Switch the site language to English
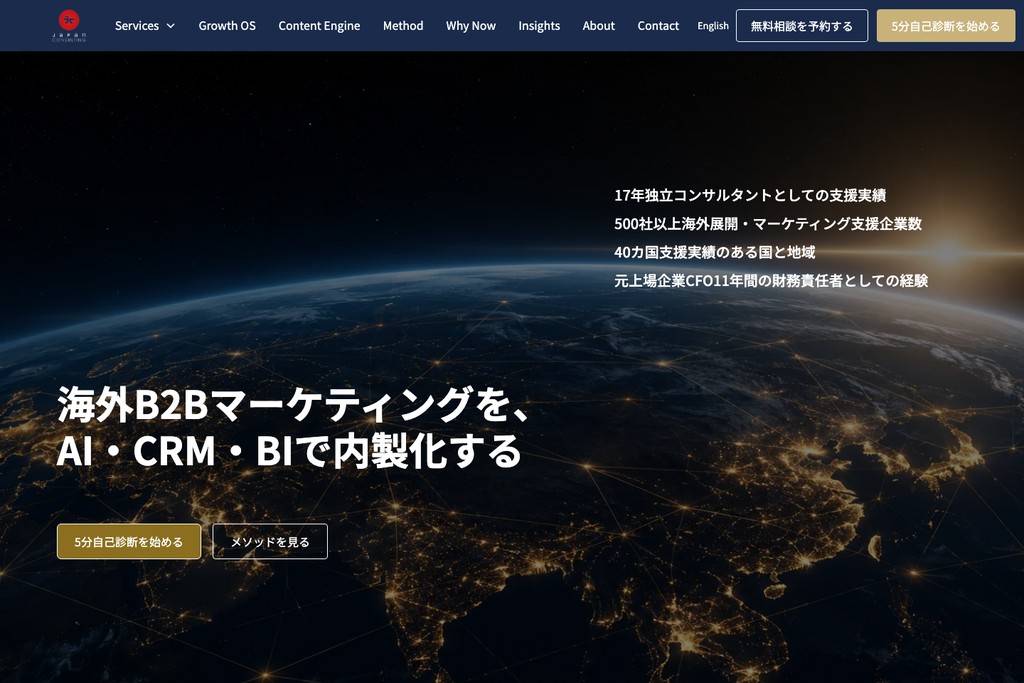The height and width of the screenshot is (683, 1024). pos(712,25)
